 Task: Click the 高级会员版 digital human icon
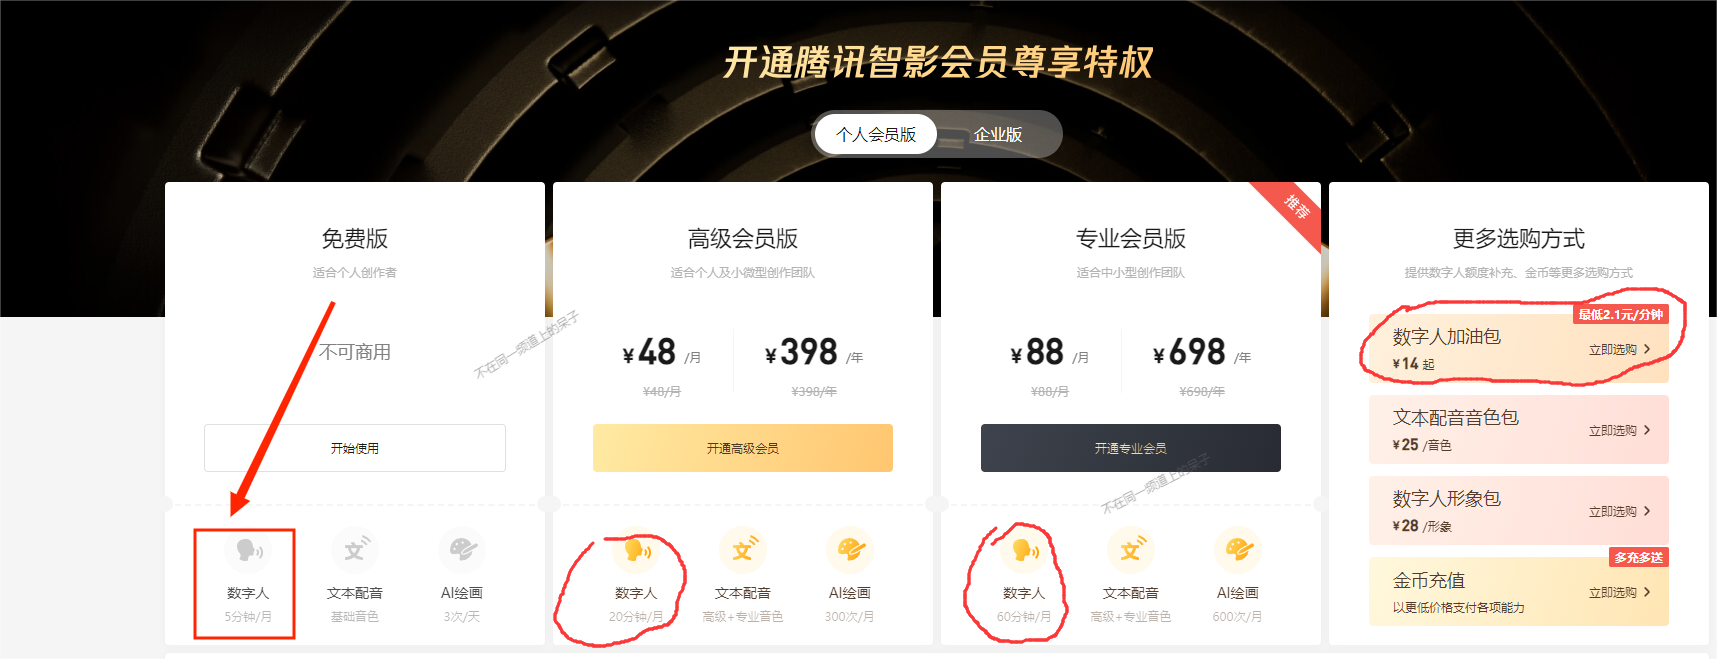point(636,550)
